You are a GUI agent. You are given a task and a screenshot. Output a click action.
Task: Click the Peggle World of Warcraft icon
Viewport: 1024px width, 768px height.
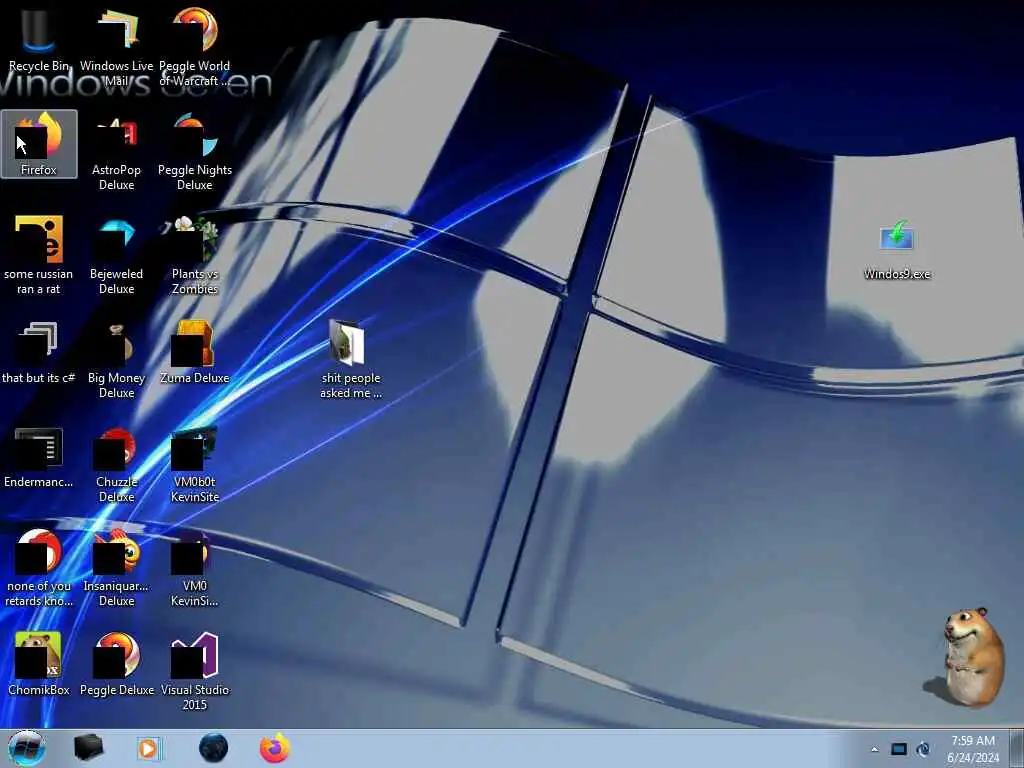(x=195, y=46)
